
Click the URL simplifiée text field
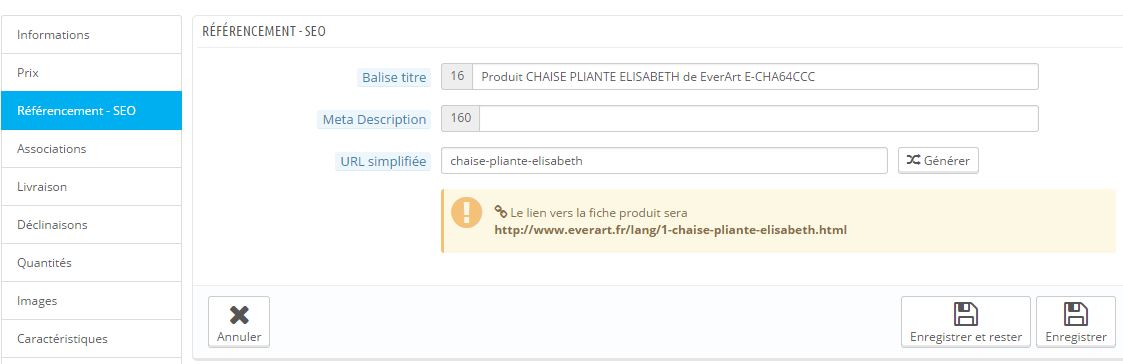pyautogui.click(x=665, y=161)
